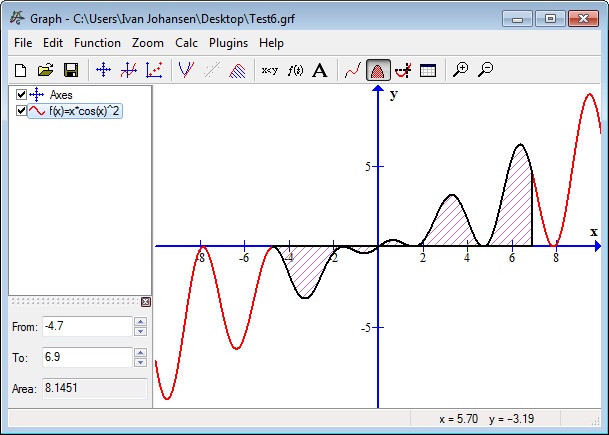Save the current graph
Image resolution: width=609 pixels, height=435 pixels.
(x=71, y=70)
